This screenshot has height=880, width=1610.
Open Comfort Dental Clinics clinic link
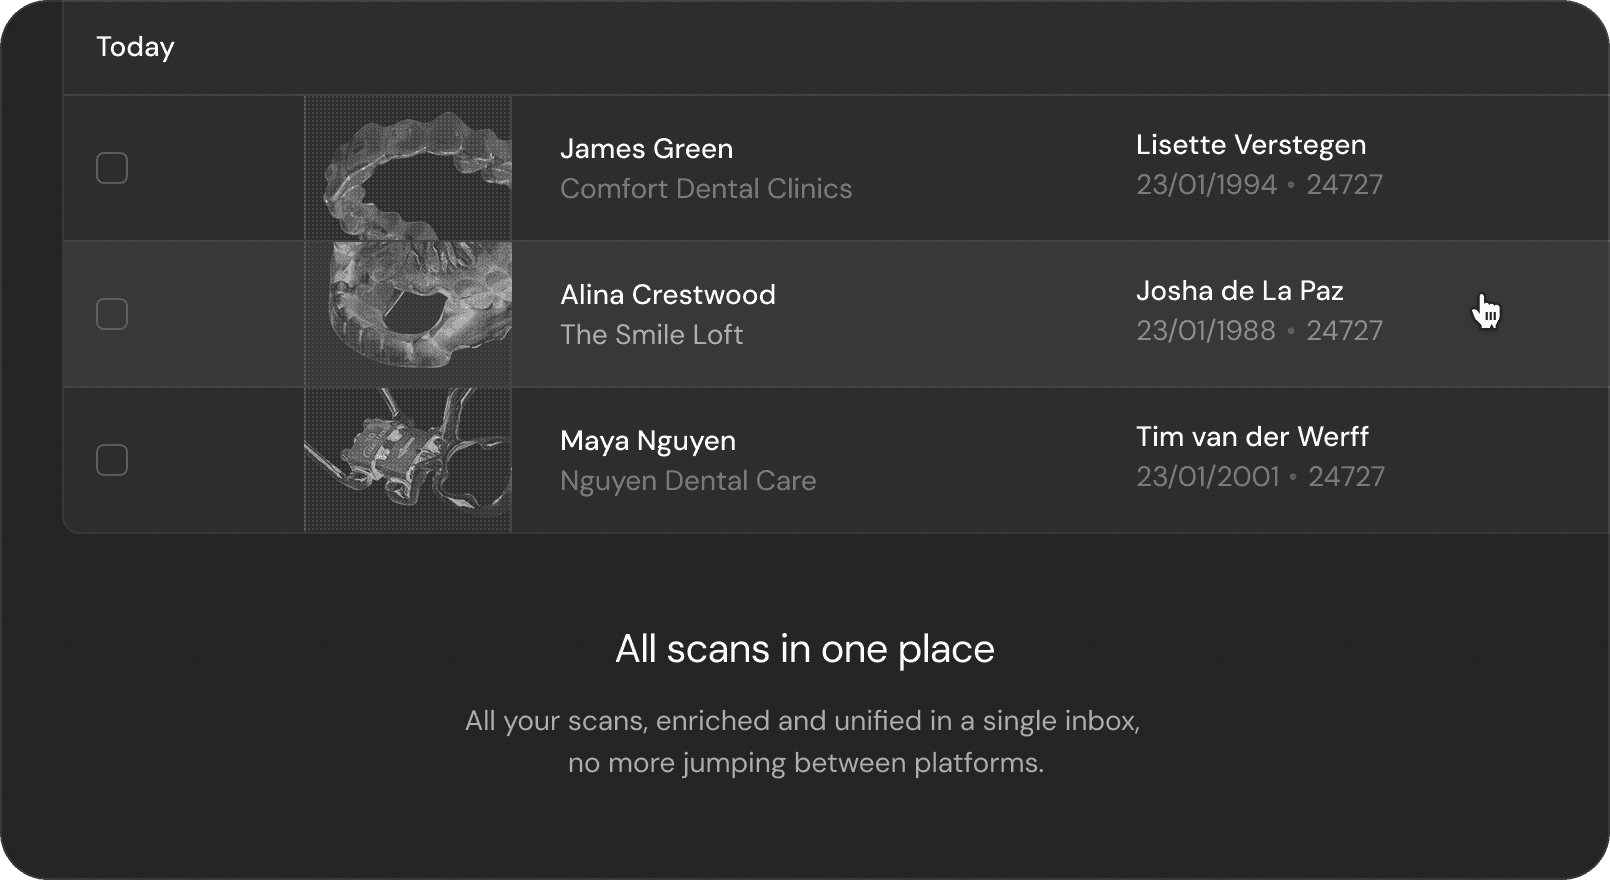click(x=706, y=188)
